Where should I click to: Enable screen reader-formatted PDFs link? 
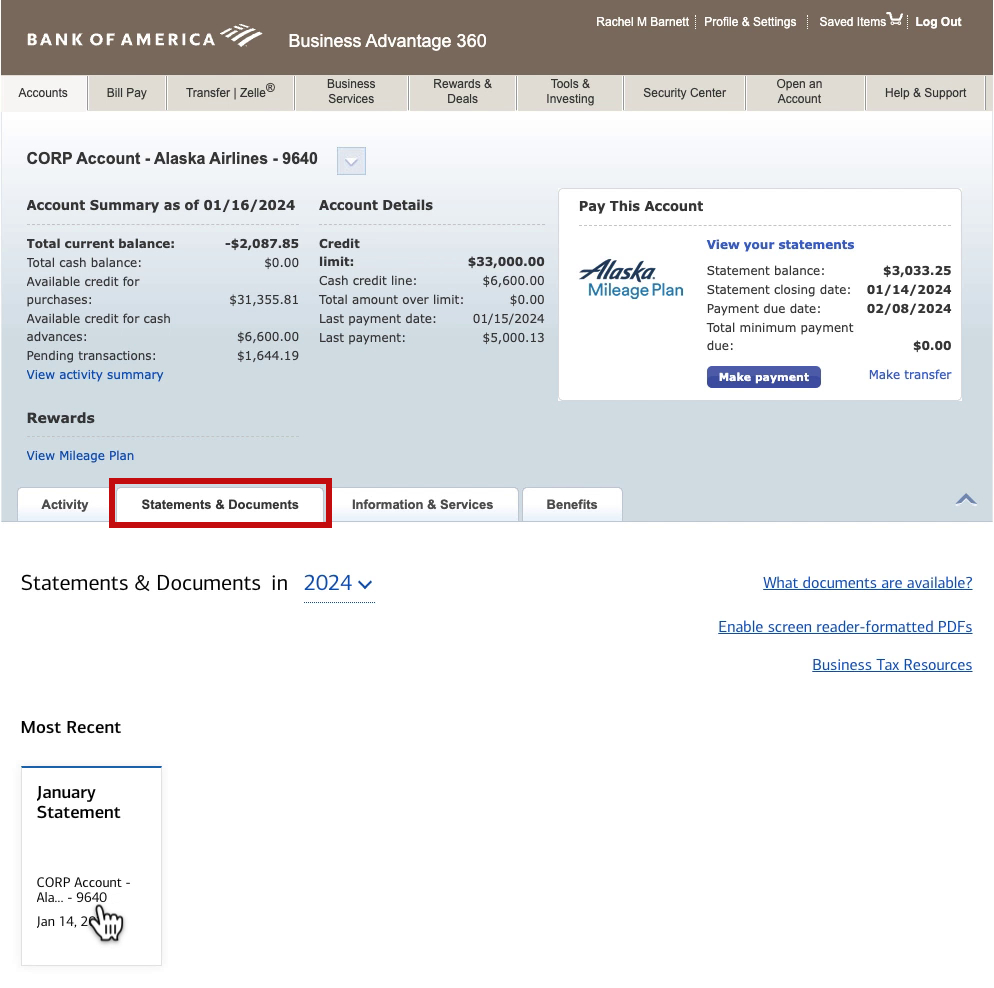(845, 627)
